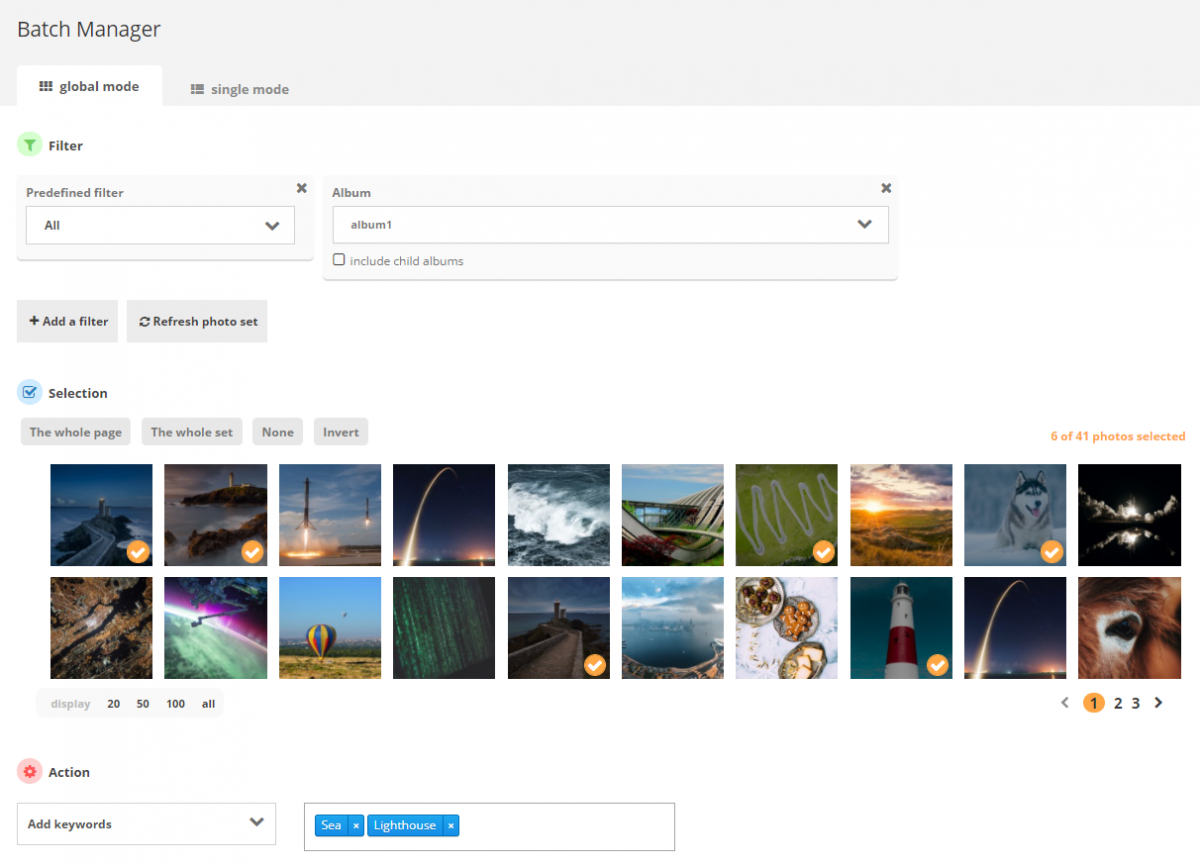Deselect the striped lighthouse photo checkmark
This screenshot has width=1200, height=866.
[x=937, y=664]
